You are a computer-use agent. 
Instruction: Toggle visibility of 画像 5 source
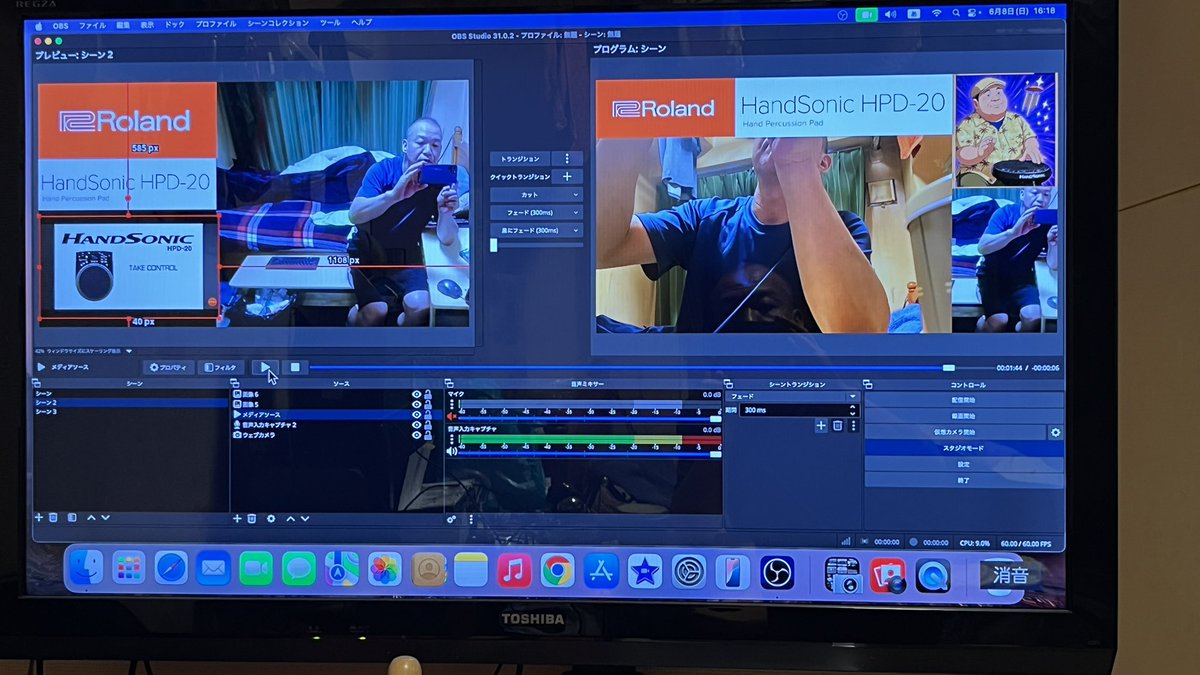[x=416, y=405]
